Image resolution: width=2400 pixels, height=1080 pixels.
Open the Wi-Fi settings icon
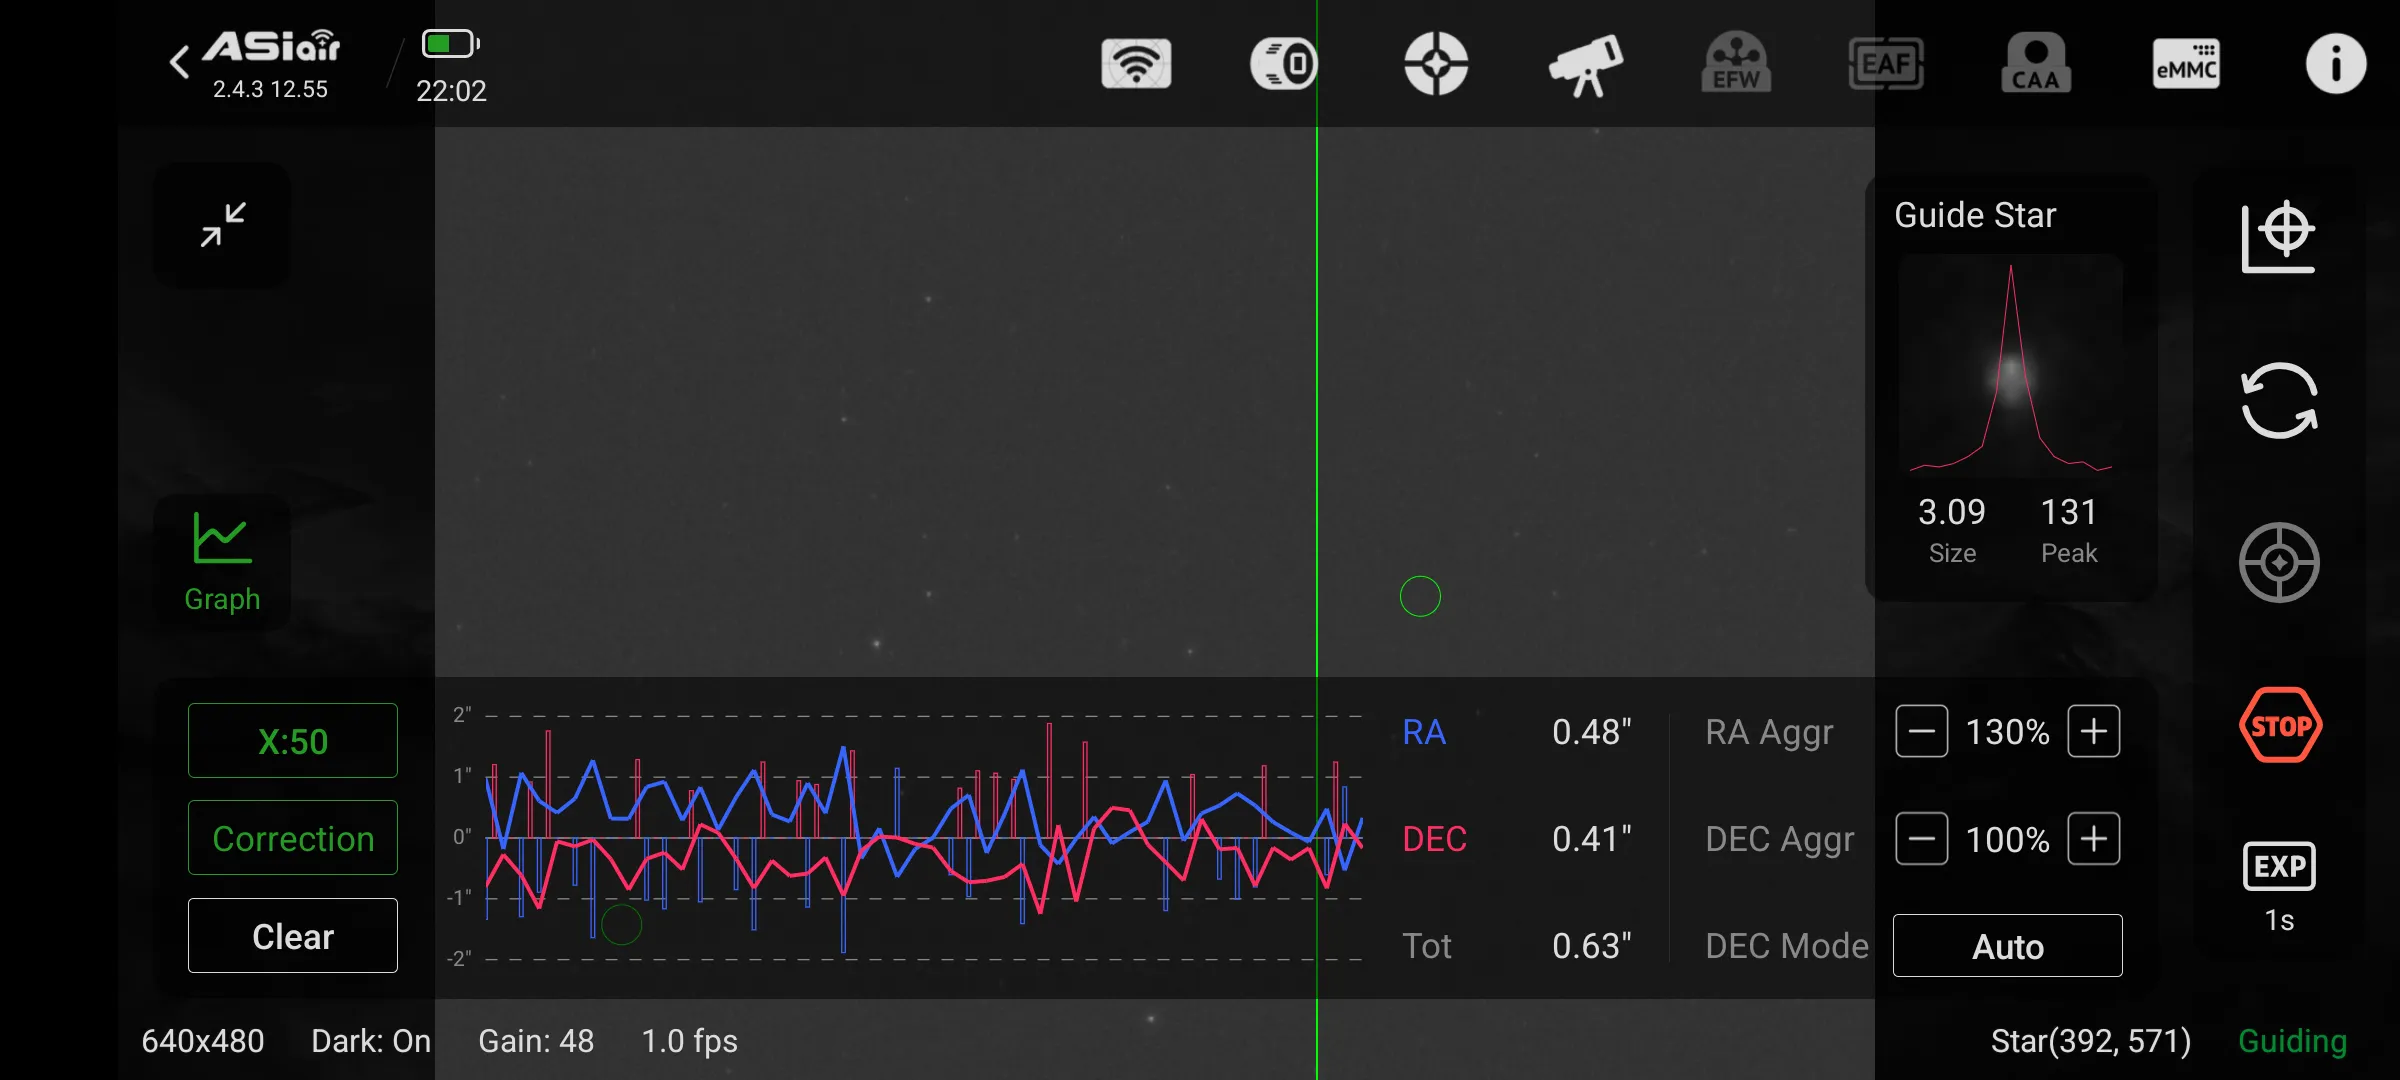(1136, 64)
